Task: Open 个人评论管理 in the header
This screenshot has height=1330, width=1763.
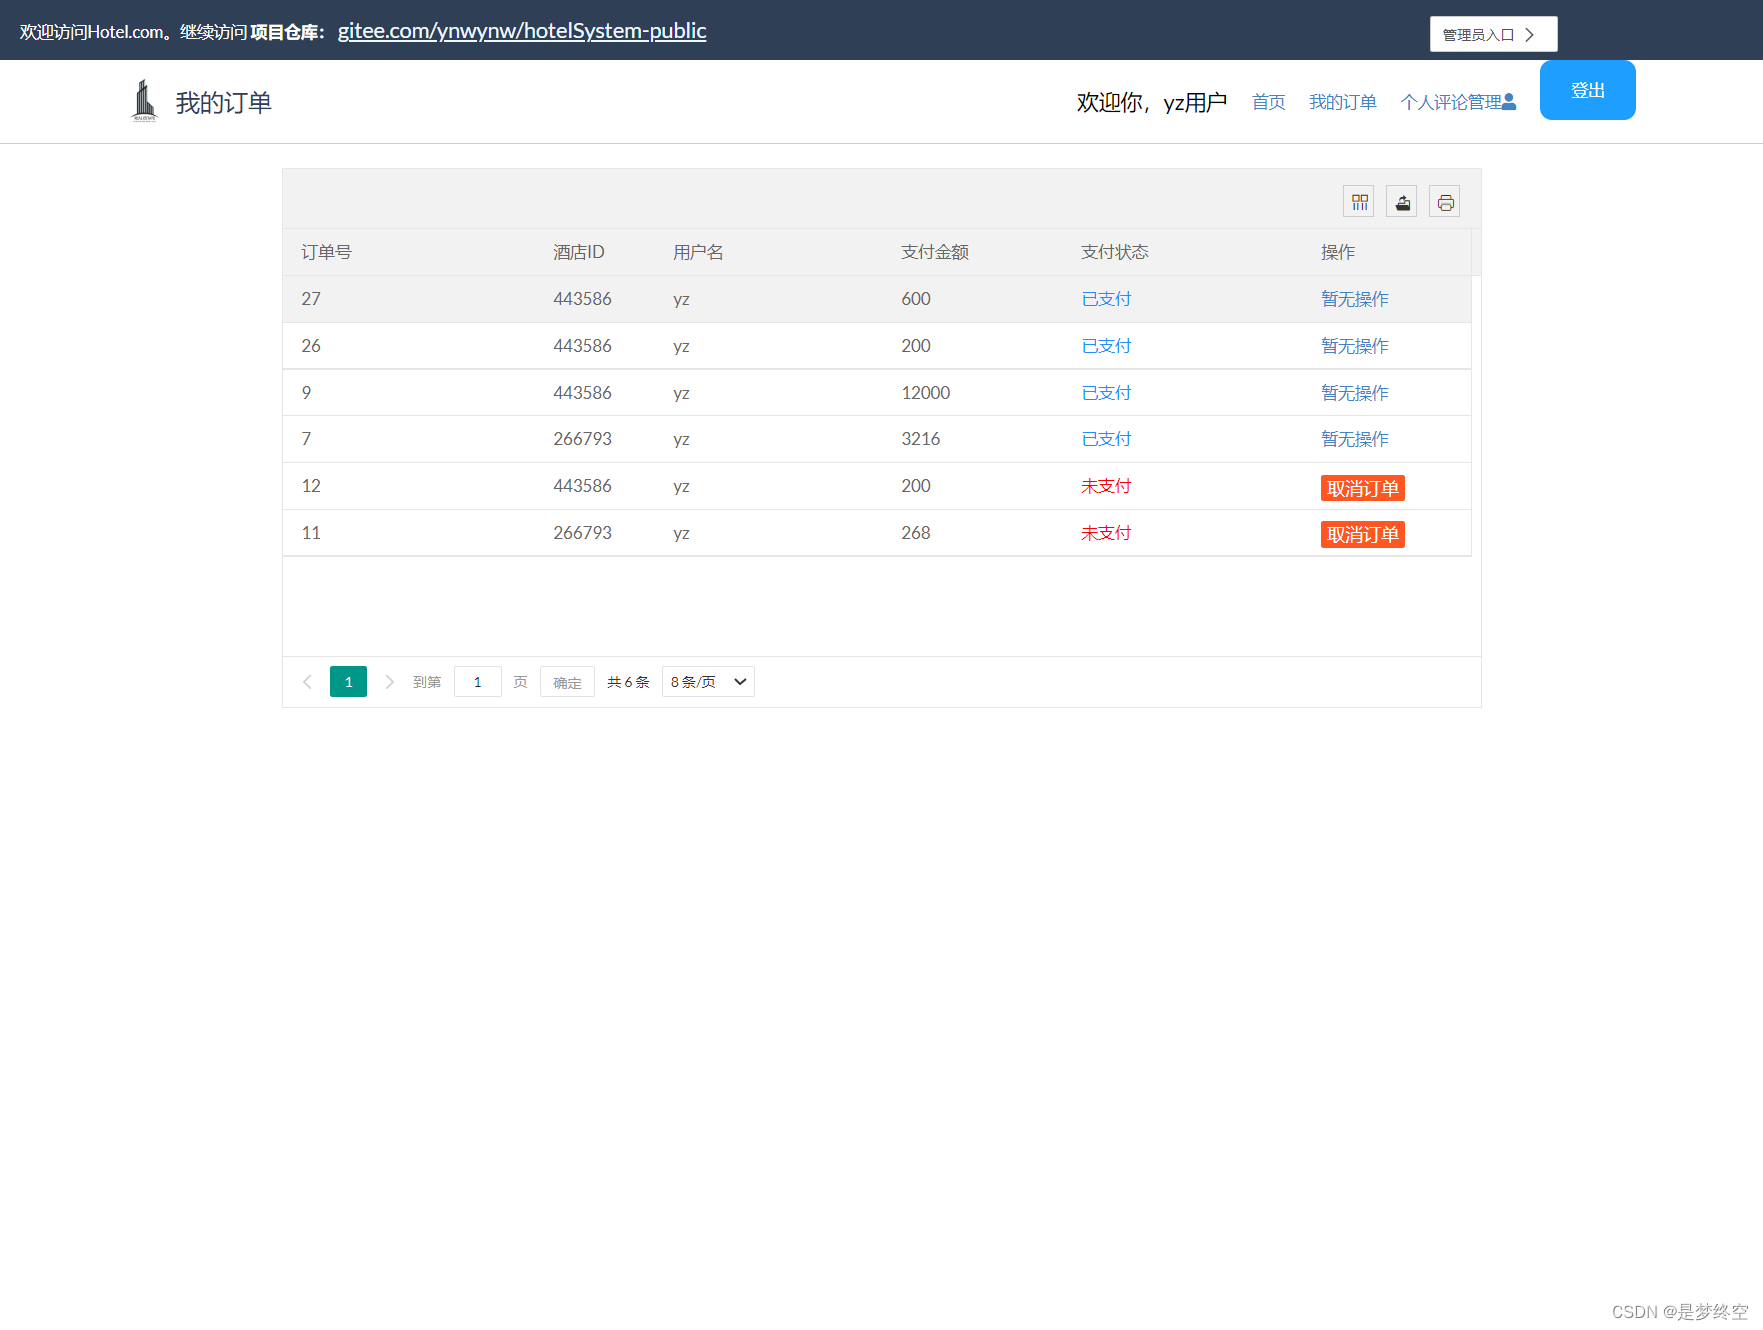Action: [1451, 102]
